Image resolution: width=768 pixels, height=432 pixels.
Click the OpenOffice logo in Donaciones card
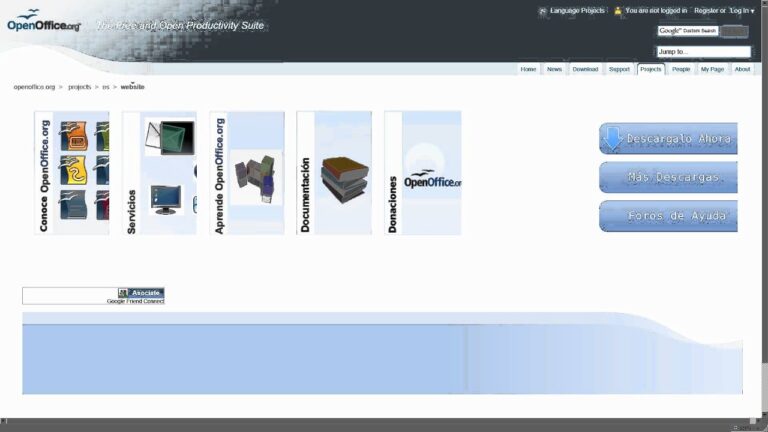(432, 179)
